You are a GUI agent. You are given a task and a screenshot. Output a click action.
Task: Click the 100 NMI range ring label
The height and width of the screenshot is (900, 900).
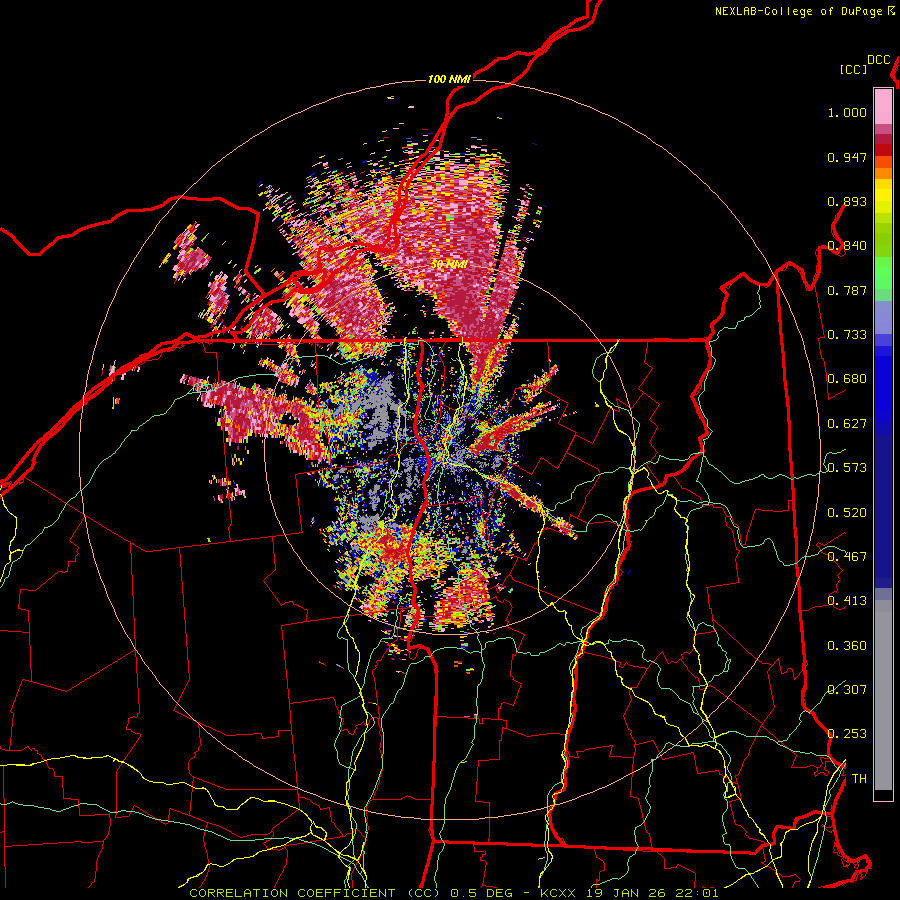[449, 79]
